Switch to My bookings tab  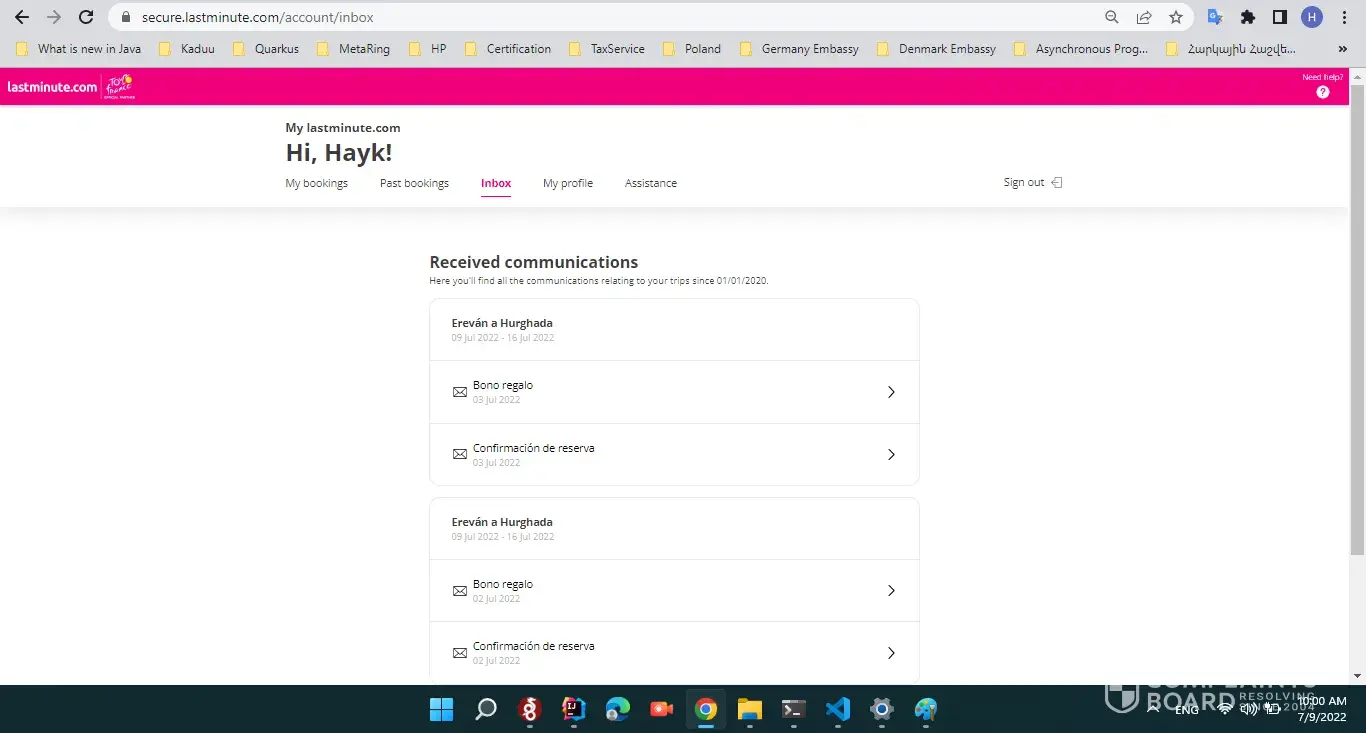click(x=316, y=183)
